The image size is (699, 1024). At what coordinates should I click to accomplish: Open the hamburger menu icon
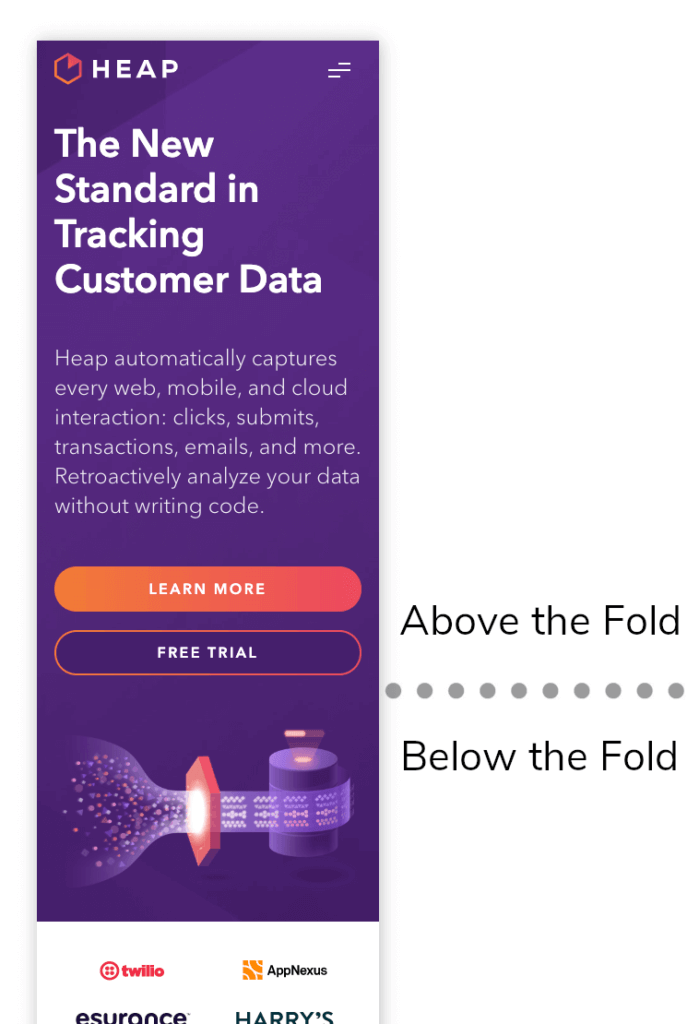339,70
